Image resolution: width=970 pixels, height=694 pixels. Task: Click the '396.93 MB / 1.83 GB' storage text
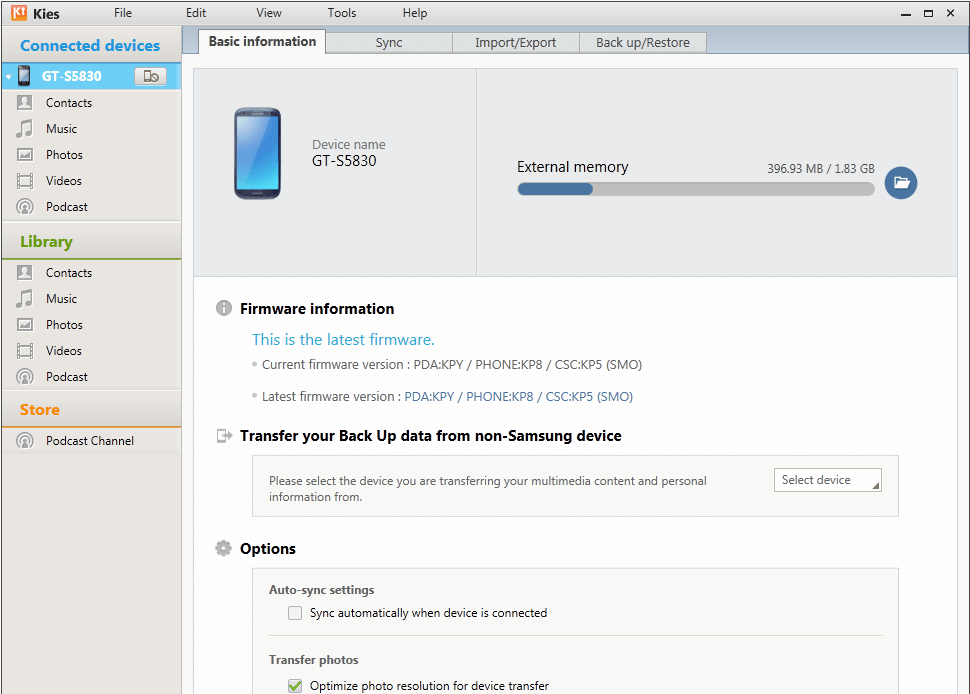(821, 168)
